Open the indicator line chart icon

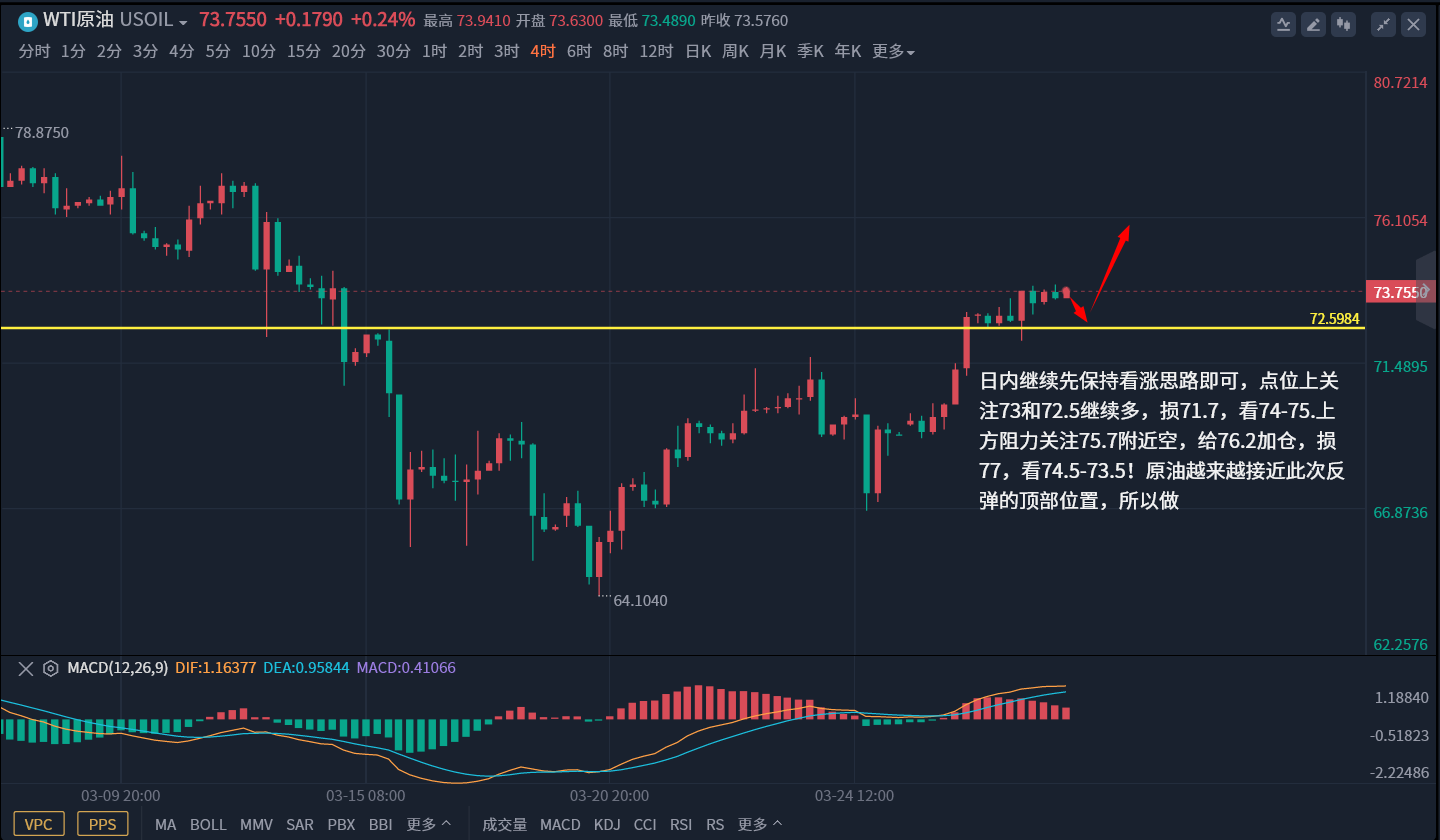(x=1284, y=25)
